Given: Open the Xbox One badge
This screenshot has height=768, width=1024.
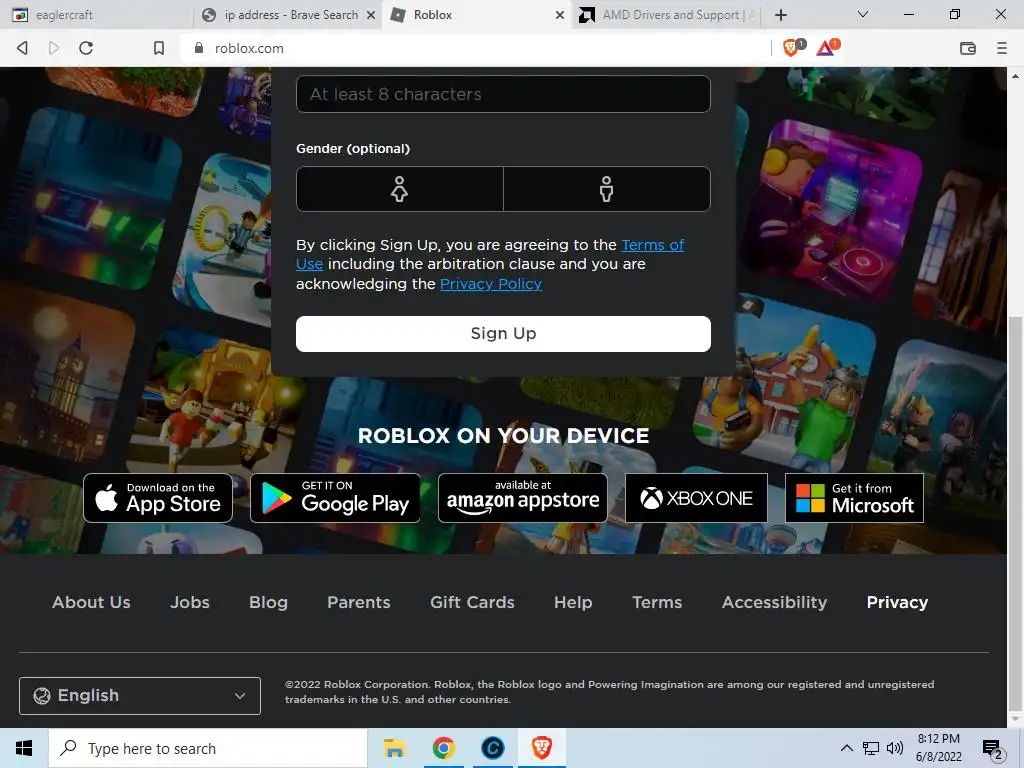Looking at the screenshot, I should tap(696, 498).
